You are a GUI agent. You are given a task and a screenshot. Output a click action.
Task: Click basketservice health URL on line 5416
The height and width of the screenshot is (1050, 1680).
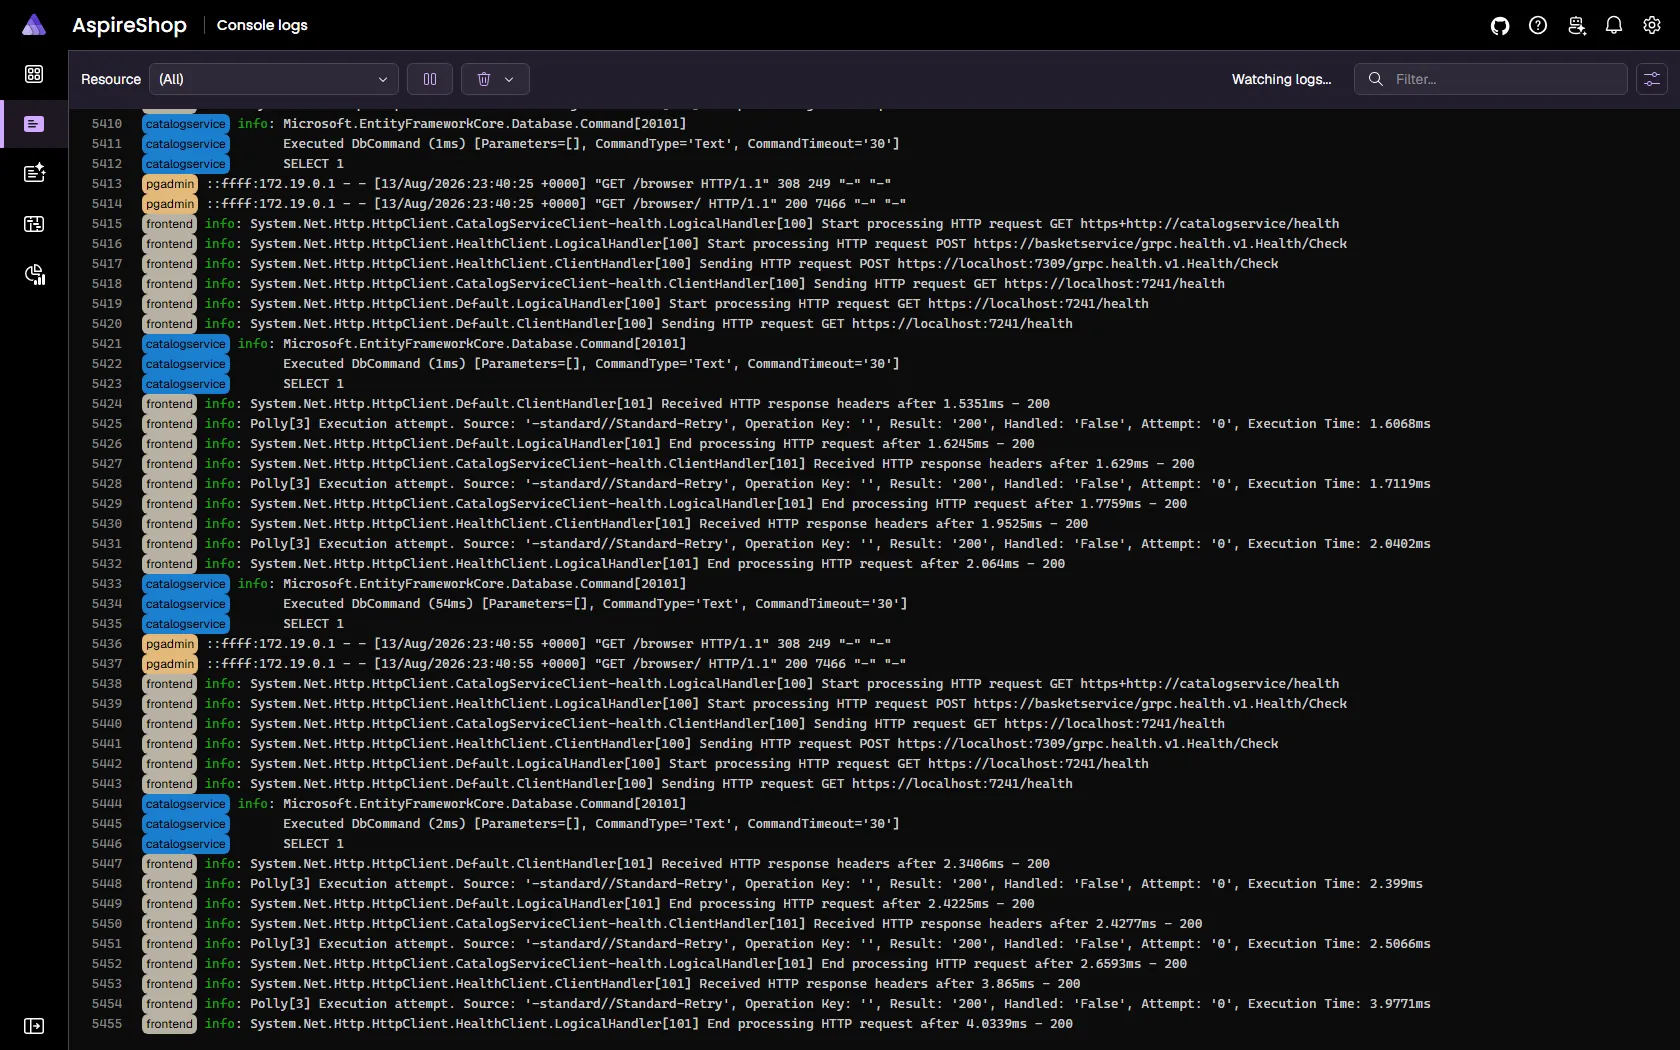pos(1160,244)
